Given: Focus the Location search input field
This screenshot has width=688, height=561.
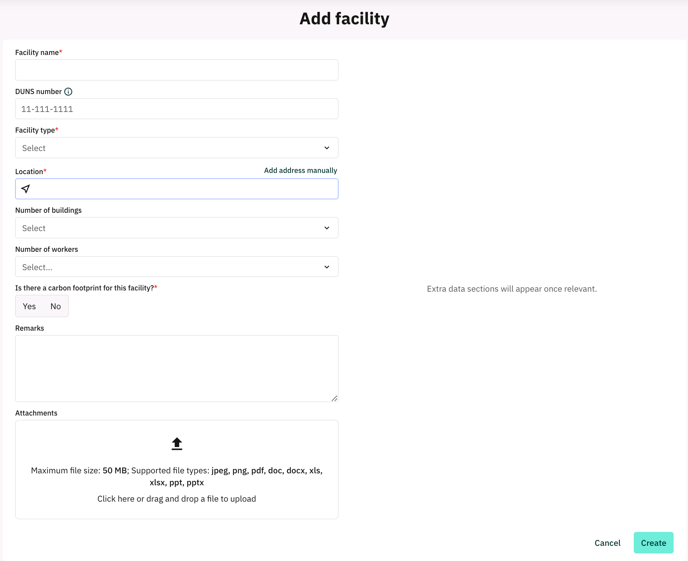Looking at the screenshot, I should tap(177, 189).
